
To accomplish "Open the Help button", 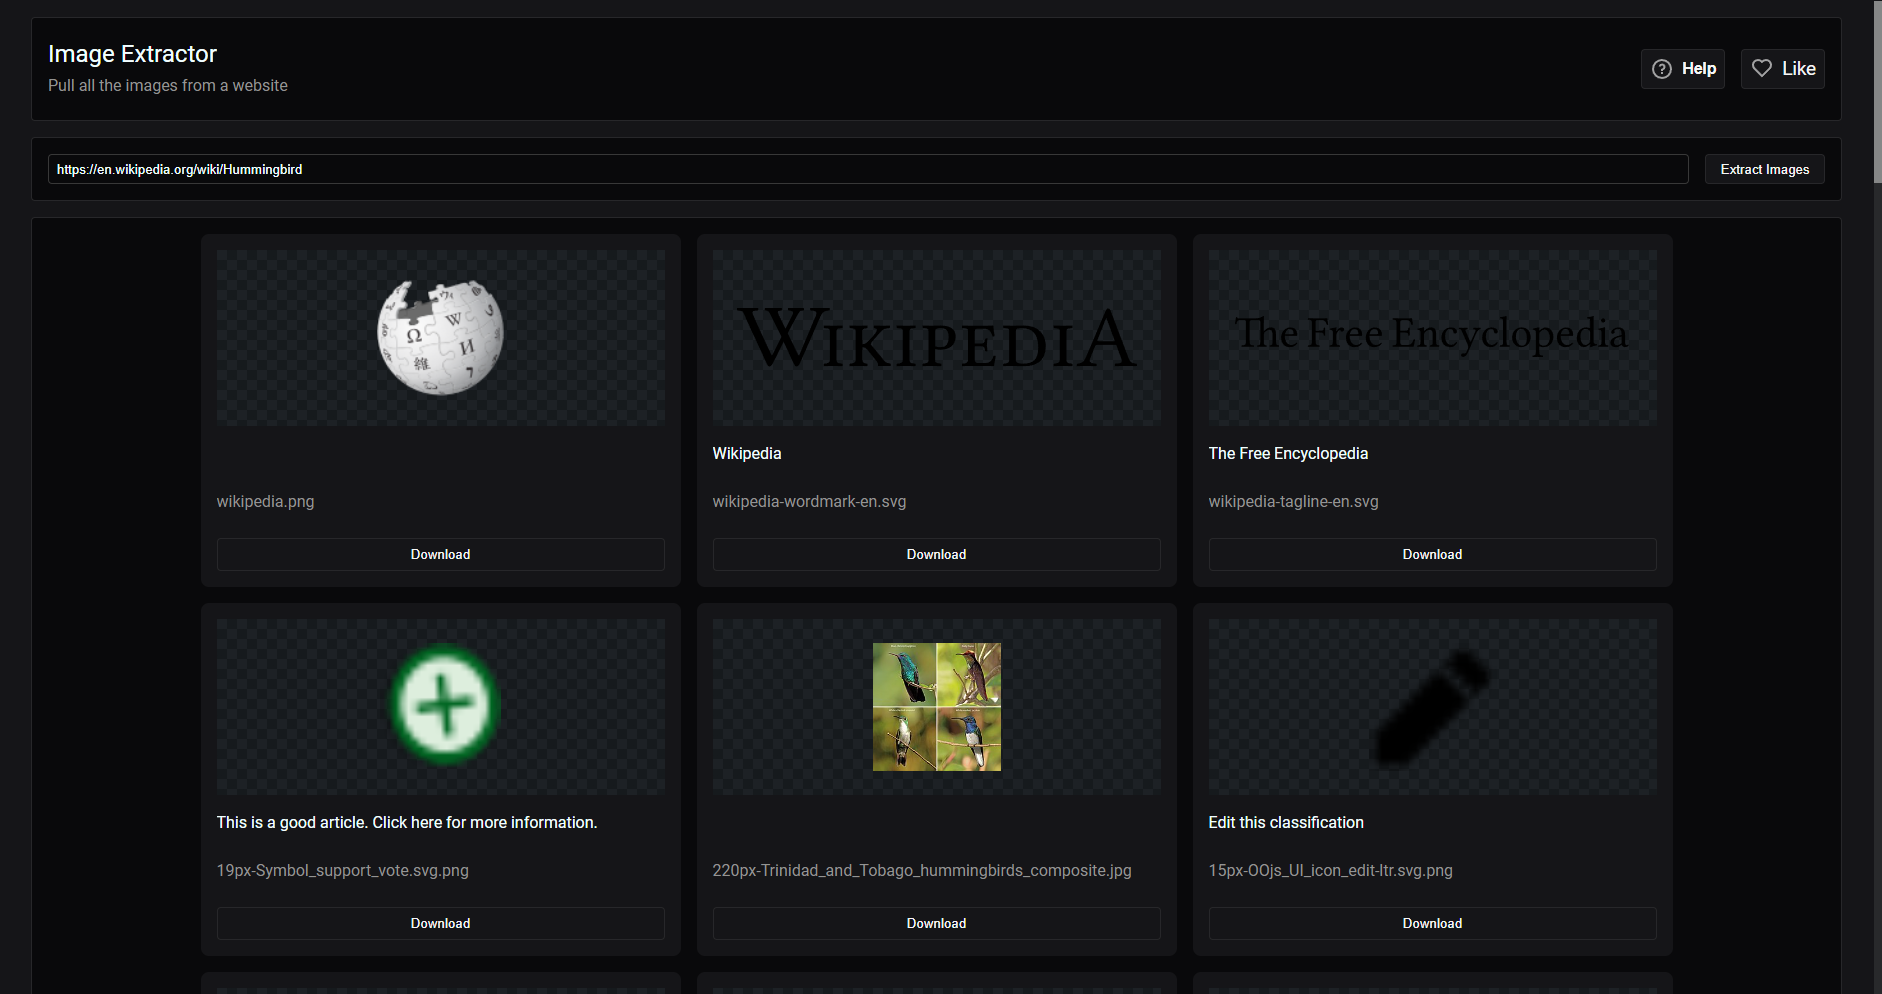I will [x=1683, y=69].
